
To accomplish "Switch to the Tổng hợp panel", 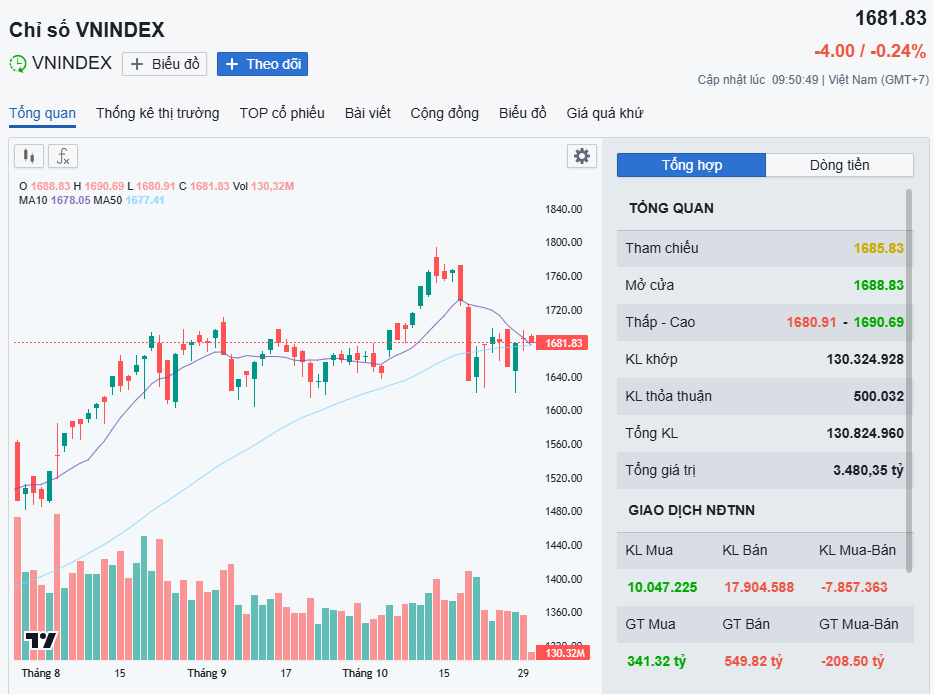I will click(691, 165).
